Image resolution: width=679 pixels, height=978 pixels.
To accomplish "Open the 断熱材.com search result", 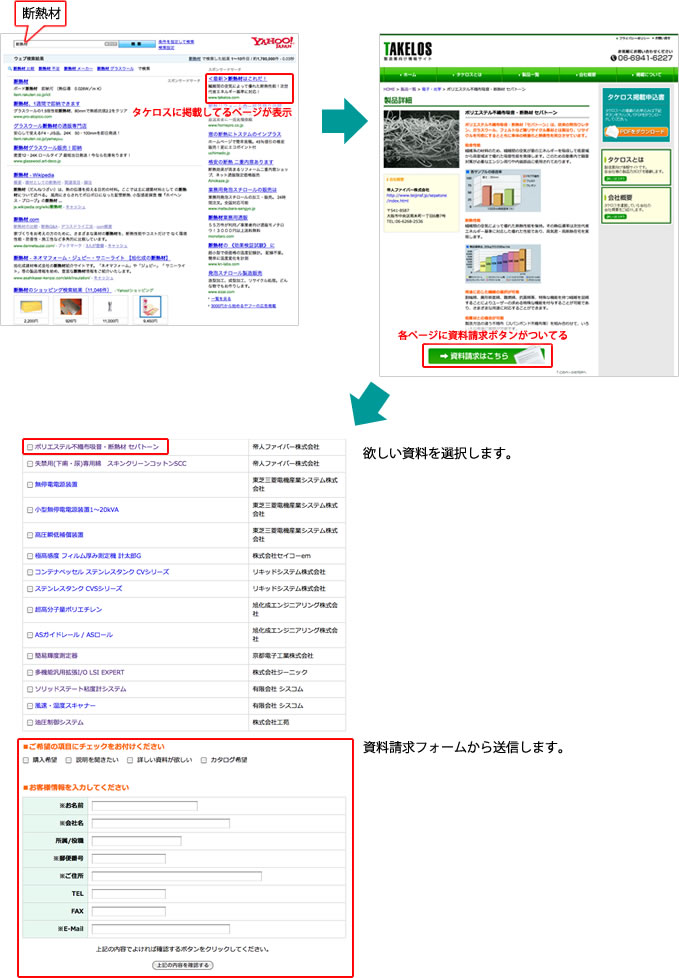I will click(26, 220).
